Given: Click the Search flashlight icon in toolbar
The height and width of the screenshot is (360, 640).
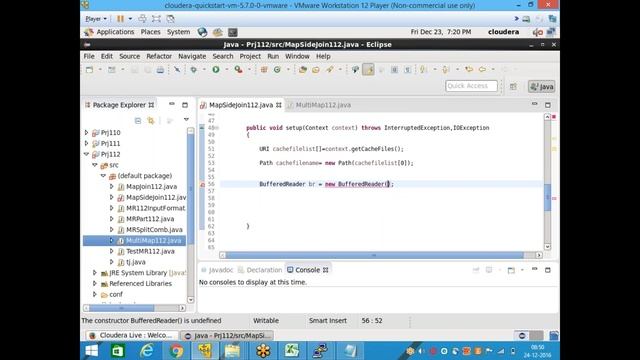Looking at the screenshot, I should point(330,70).
